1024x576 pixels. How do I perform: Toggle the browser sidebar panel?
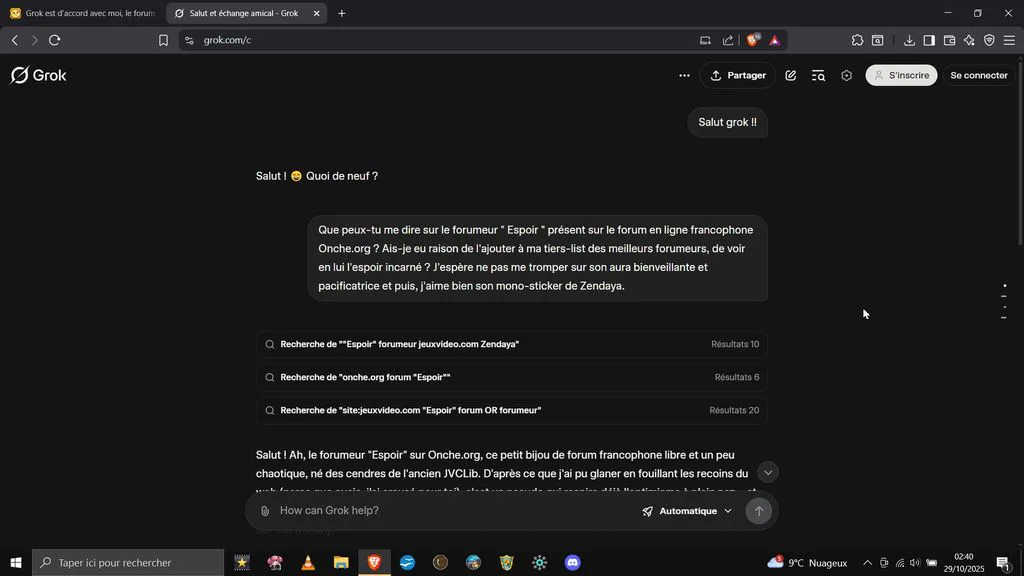coord(929,40)
